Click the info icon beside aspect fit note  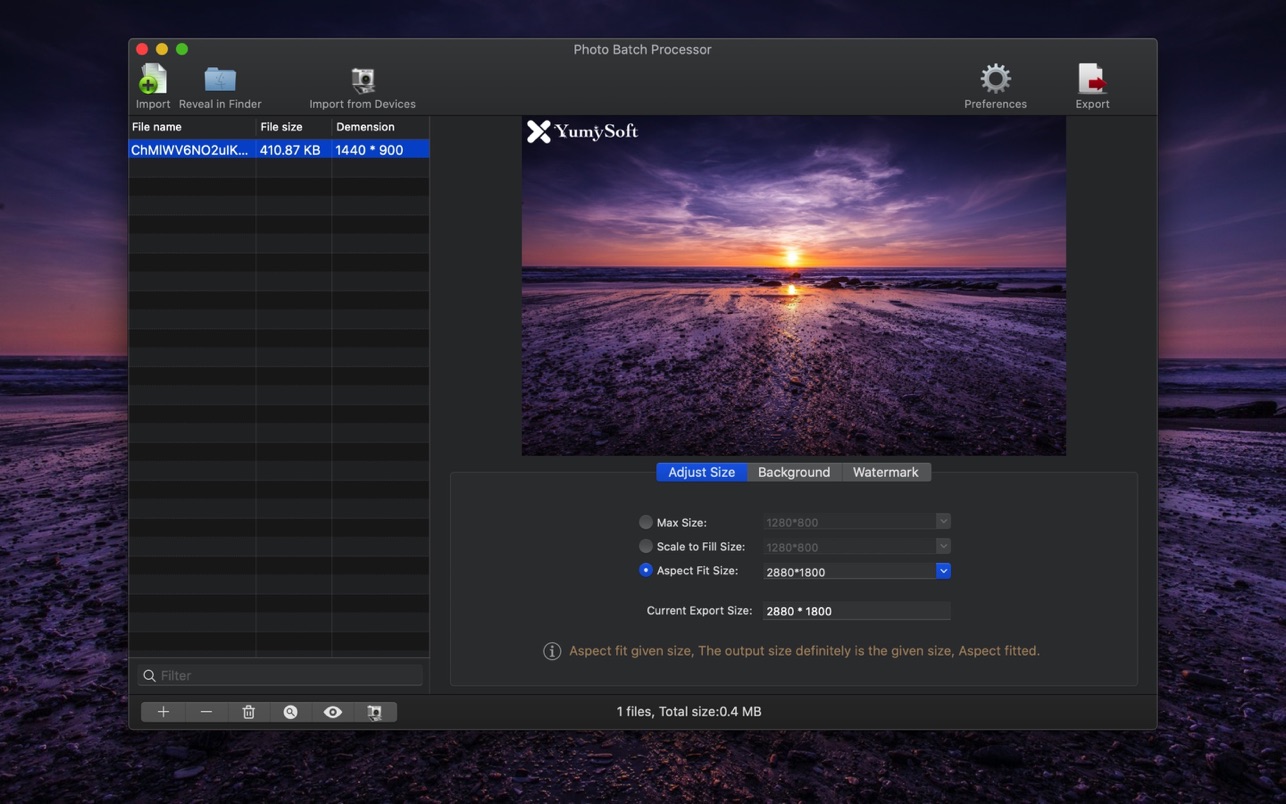pyautogui.click(x=552, y=651)
